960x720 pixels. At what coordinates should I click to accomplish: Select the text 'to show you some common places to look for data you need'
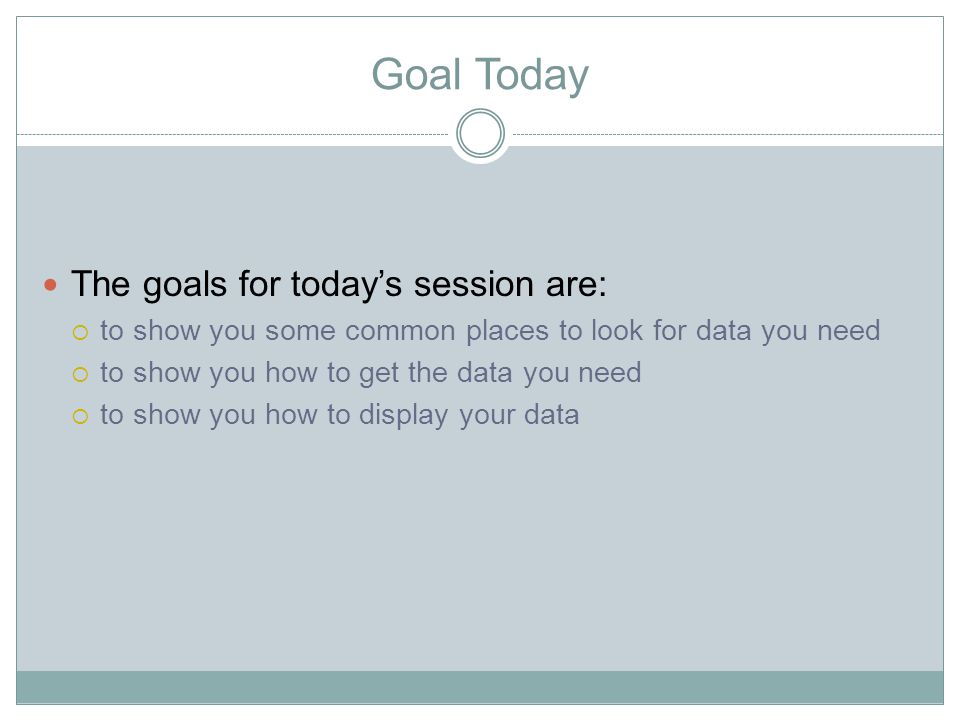[x=490, y=331]
